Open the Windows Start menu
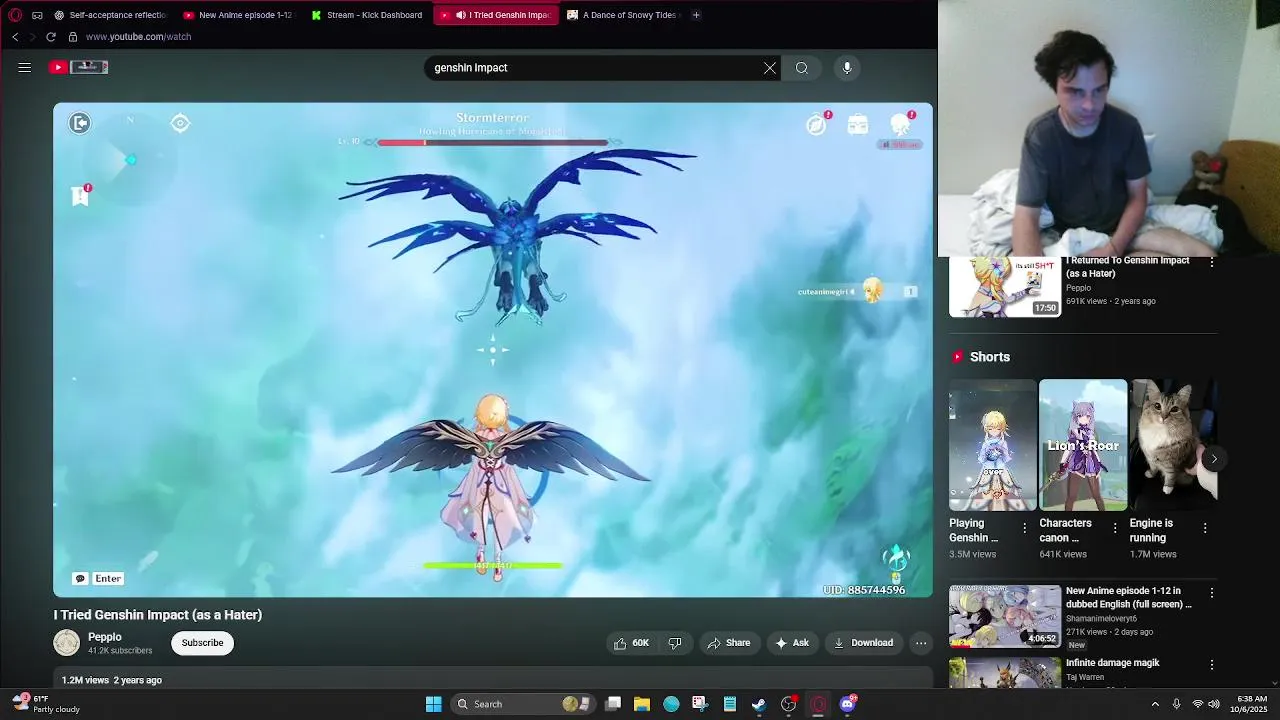 [x=434, y=704]
